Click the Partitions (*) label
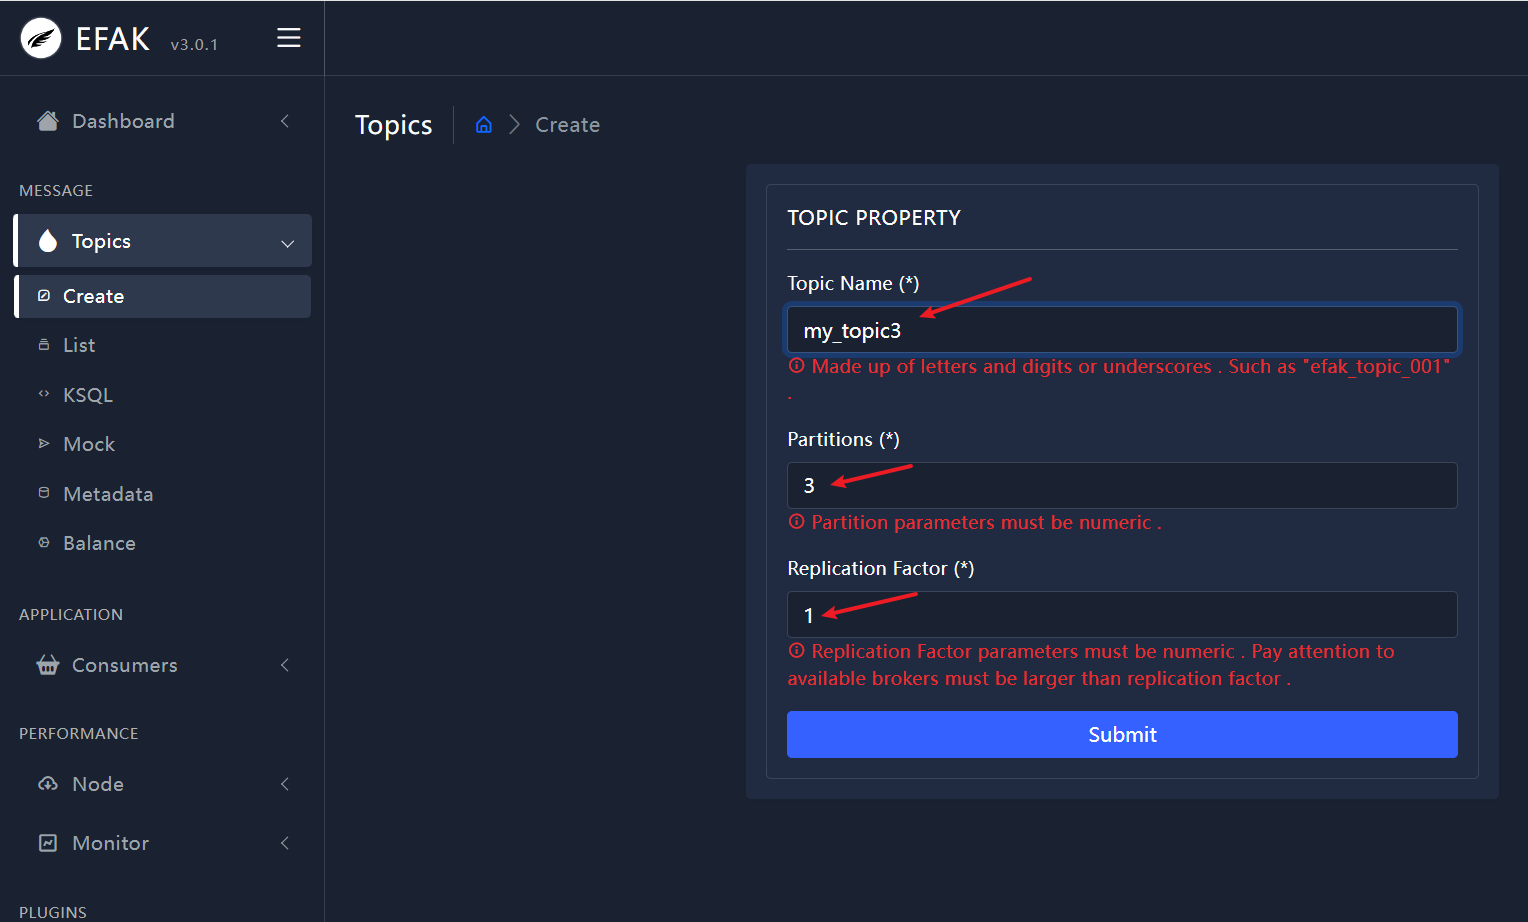 click(843, 439)
